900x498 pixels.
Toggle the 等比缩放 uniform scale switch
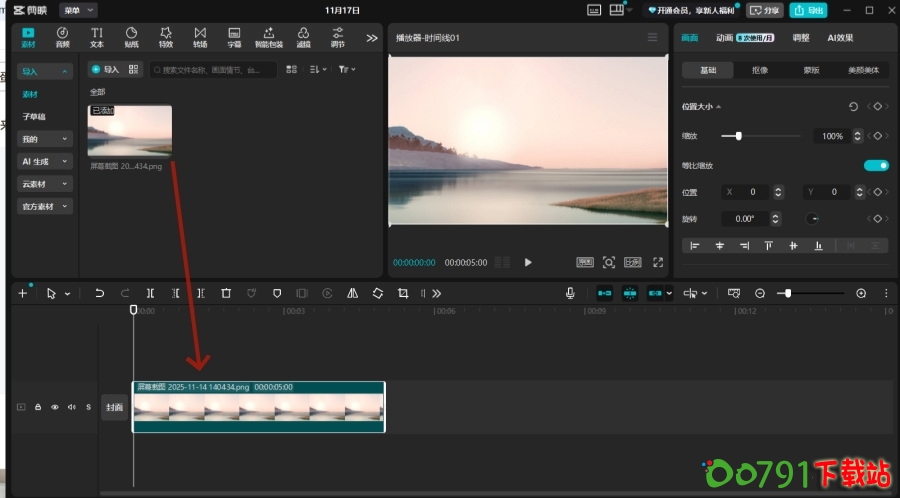point(876,165)
